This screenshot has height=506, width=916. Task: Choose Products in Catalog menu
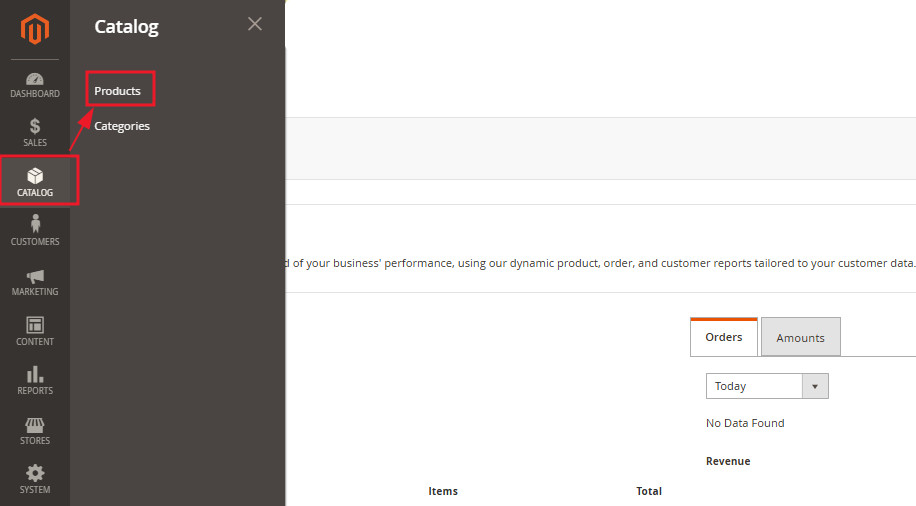[x=117, y=91]
